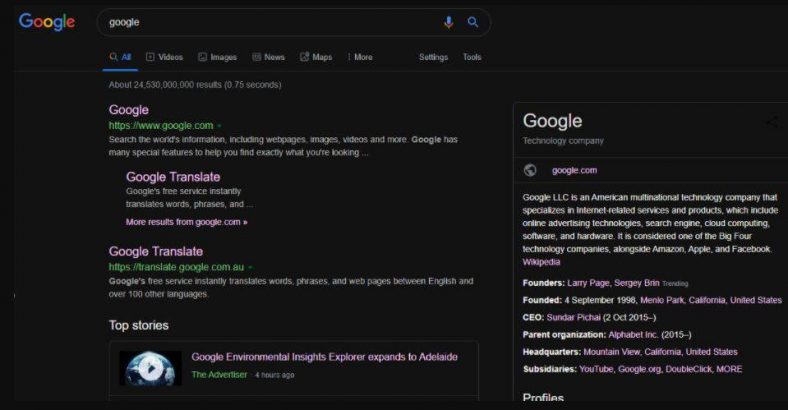The height and width of the screenshot is (410, 788).
Task: Click the globe icon beside google.com
Action: [530, 170]
